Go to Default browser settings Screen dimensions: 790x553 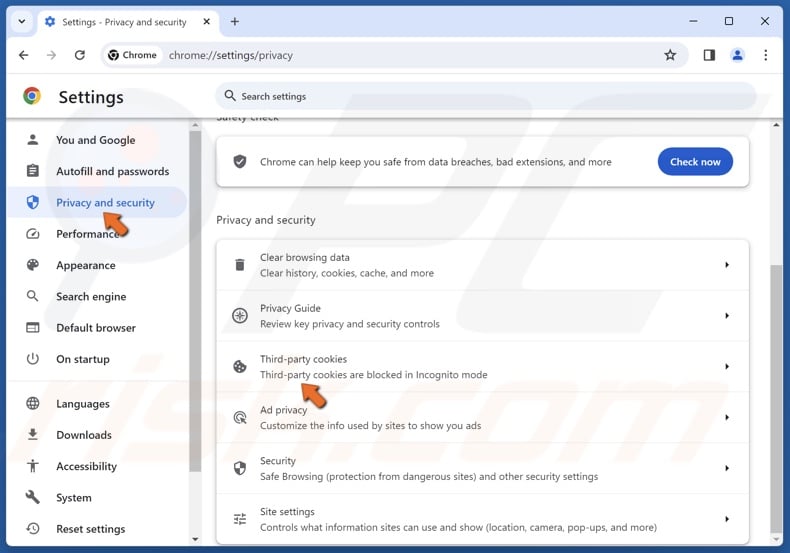tap(98, 328)
